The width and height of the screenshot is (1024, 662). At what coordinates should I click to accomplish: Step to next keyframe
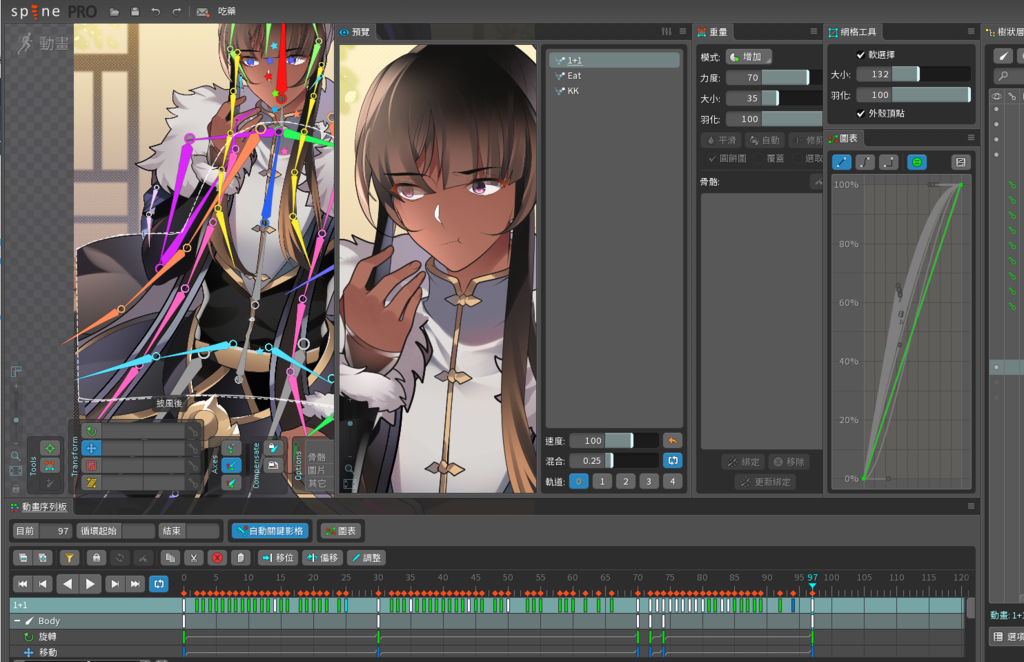(x=114, y=584)
